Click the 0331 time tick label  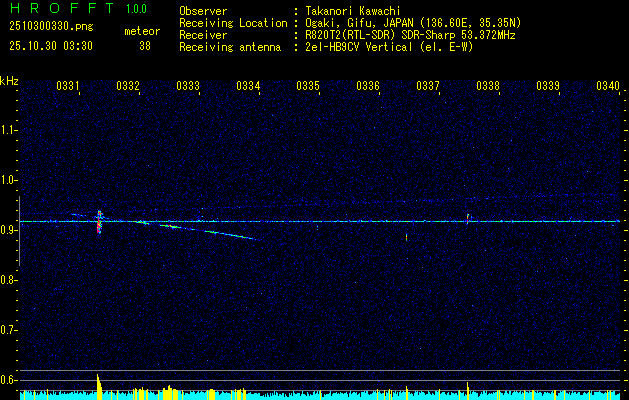click(67, 85)
